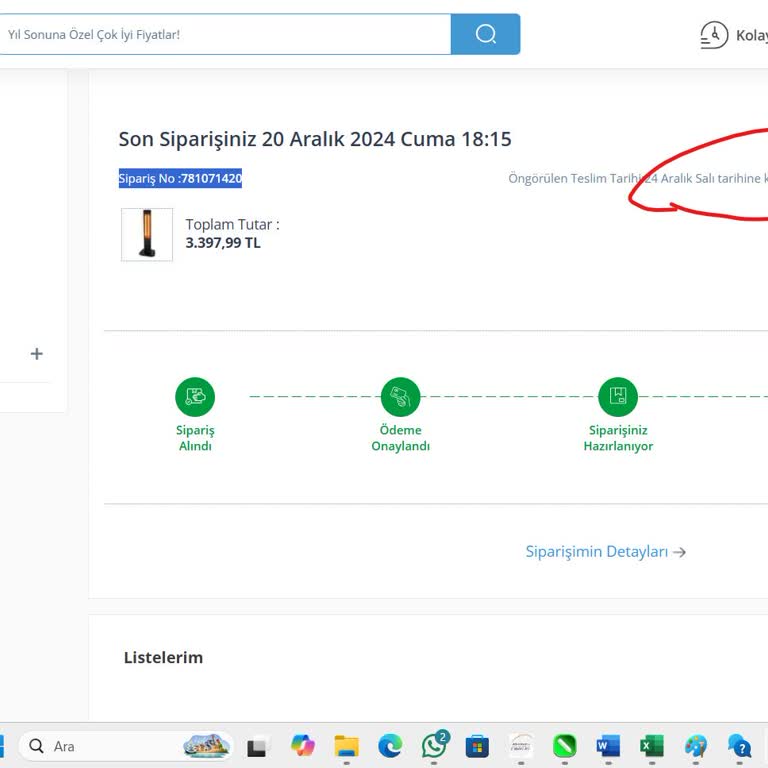Click the total amount 3.397,99 TL

click(x=223, y=243)
